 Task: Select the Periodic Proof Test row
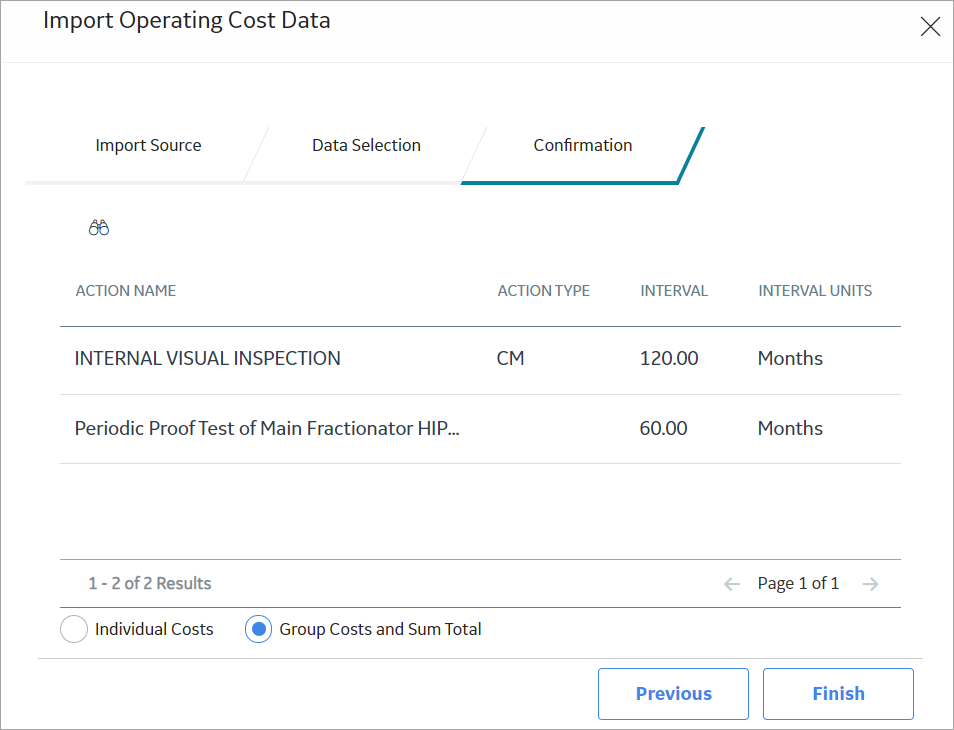480,429
